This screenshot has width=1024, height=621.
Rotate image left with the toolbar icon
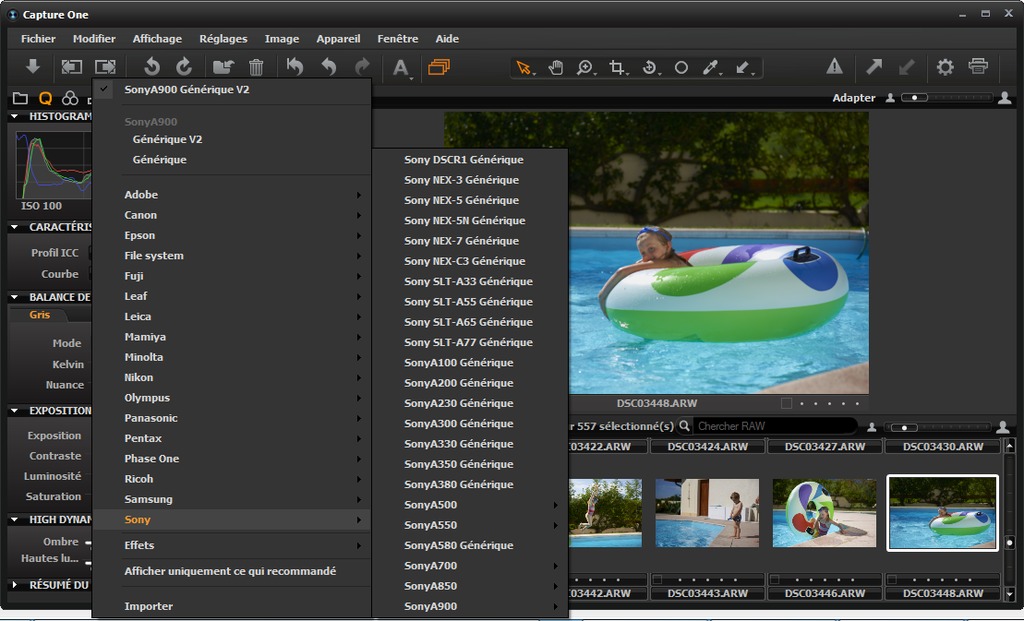(x=151, y=67)
